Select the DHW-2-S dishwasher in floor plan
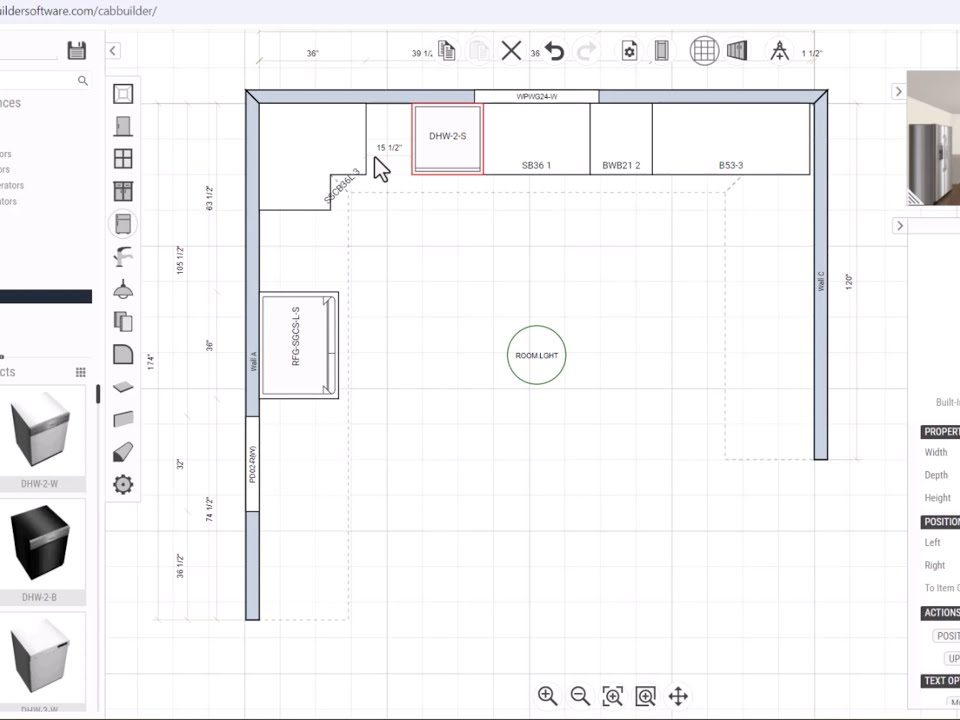Screen dimensions: 960x720 click(x=447, y=137)
